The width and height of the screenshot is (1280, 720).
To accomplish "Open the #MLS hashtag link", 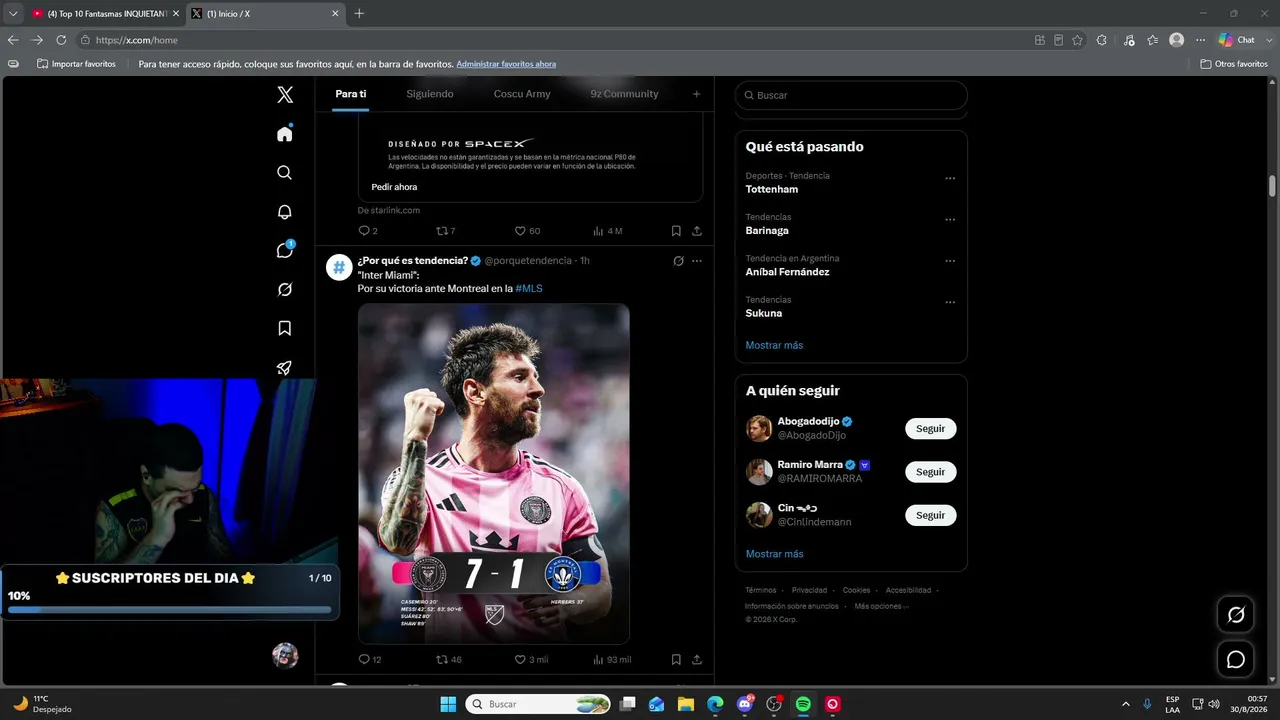I will 529,288.
